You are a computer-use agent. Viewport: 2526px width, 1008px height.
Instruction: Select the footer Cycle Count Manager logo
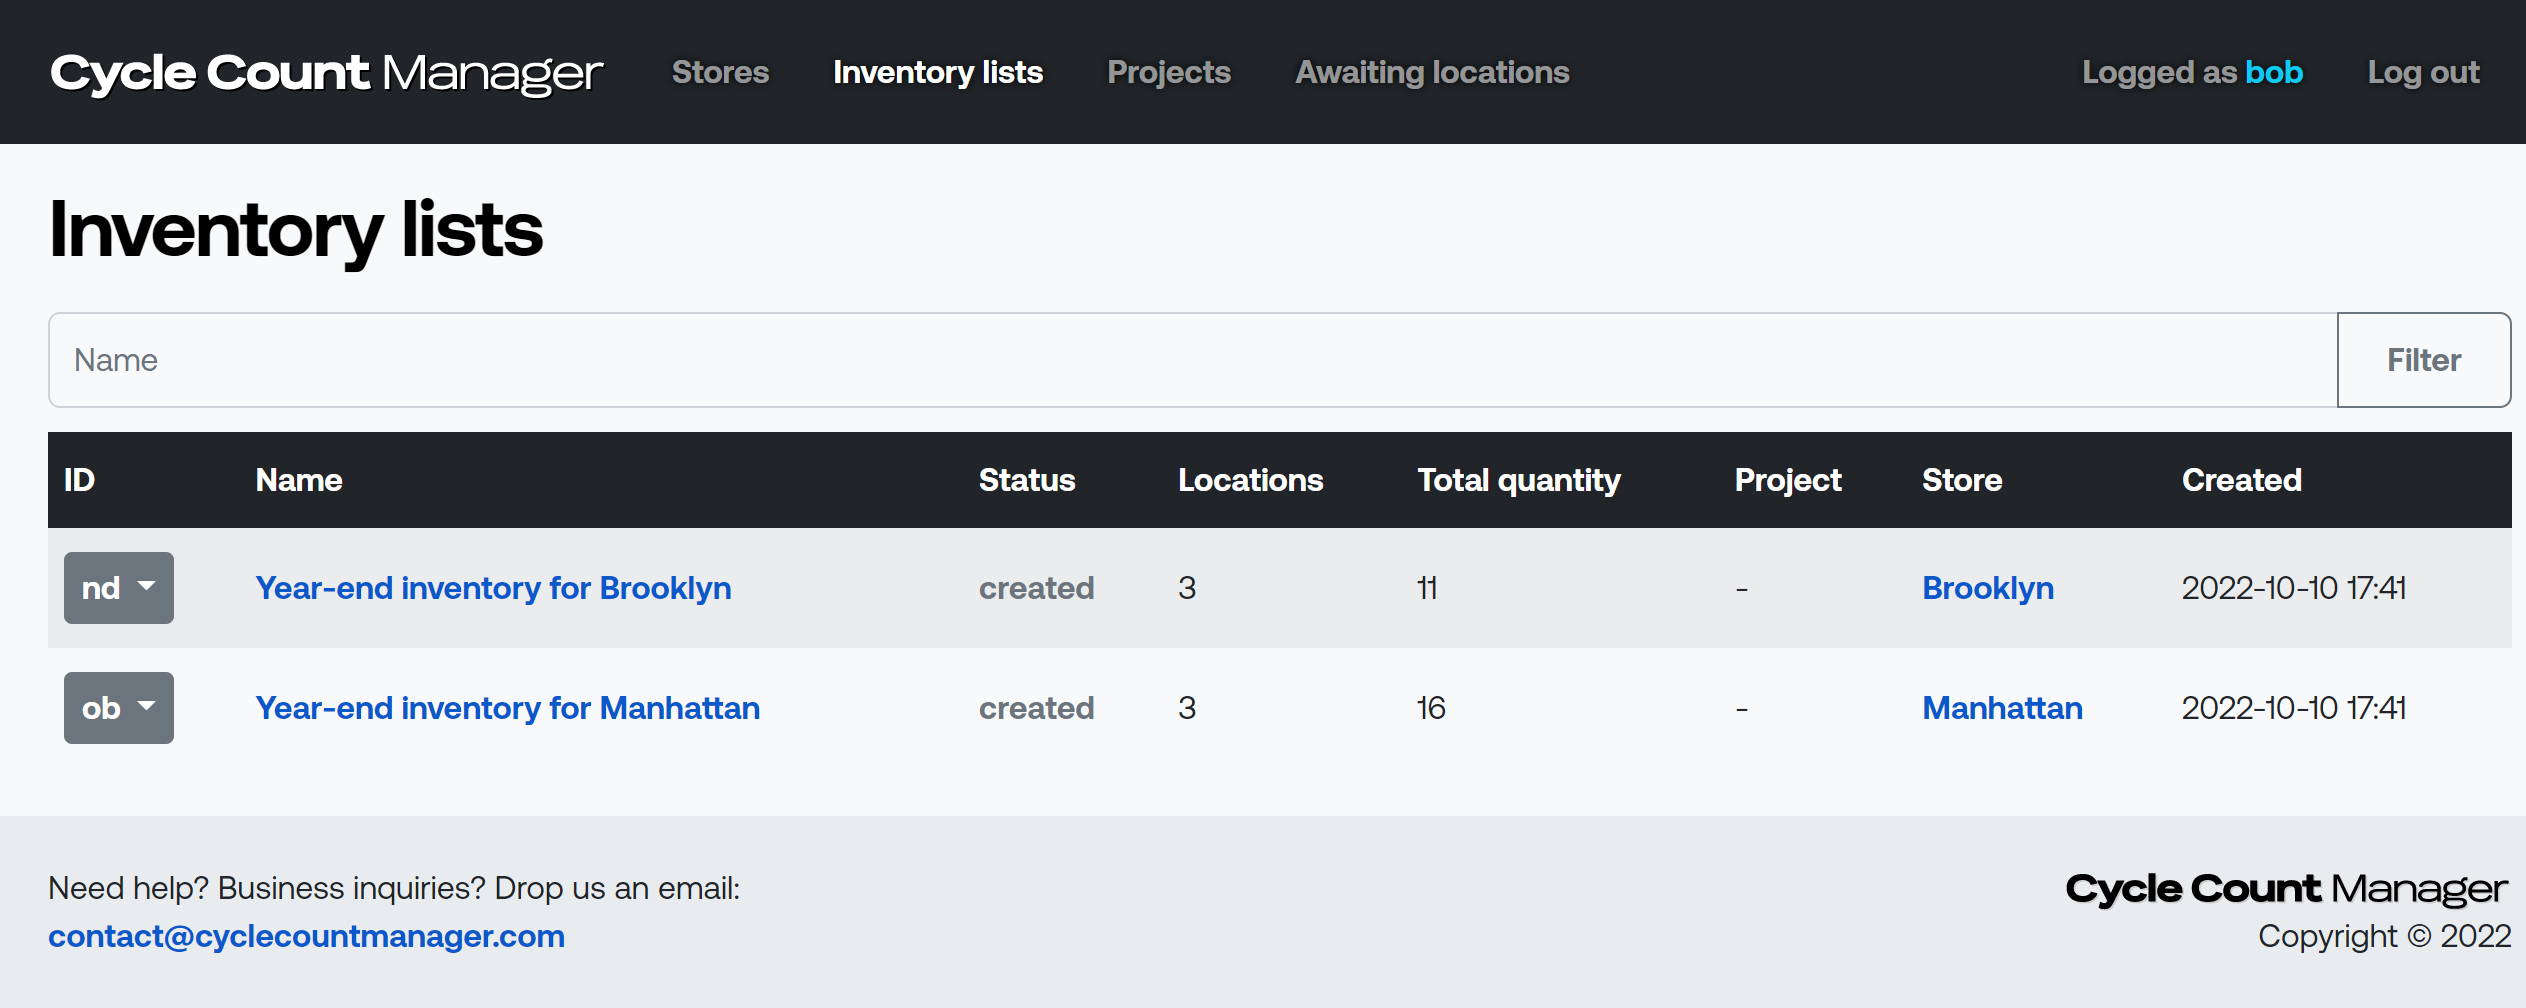2287,888
